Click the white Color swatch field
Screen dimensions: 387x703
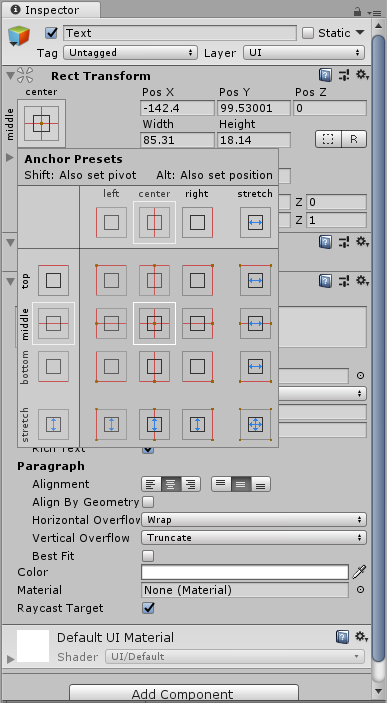coord(245,572)
